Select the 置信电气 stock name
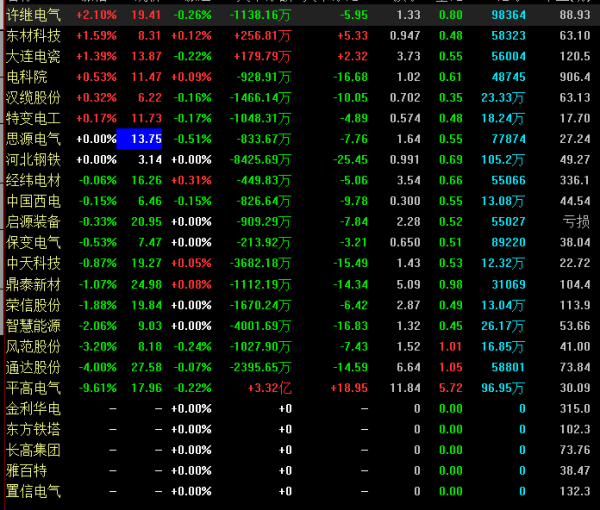The width and height of the screenshot is (600, 510). point(33,491)
